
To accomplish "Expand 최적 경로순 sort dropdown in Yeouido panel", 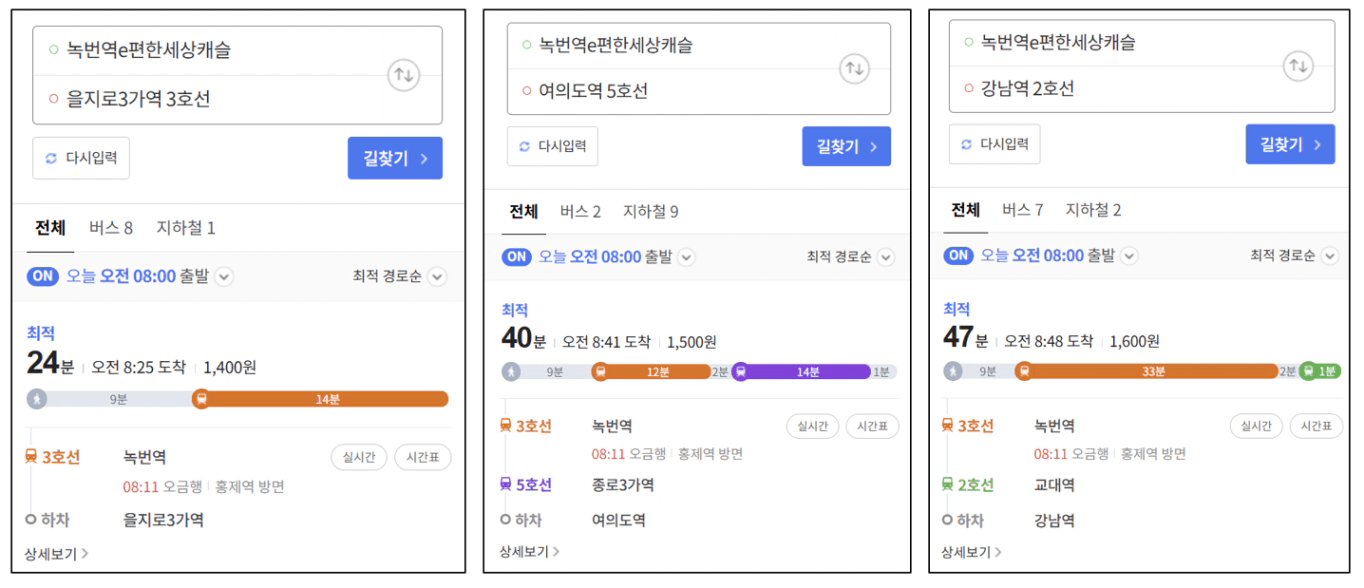I will point(885,258).
